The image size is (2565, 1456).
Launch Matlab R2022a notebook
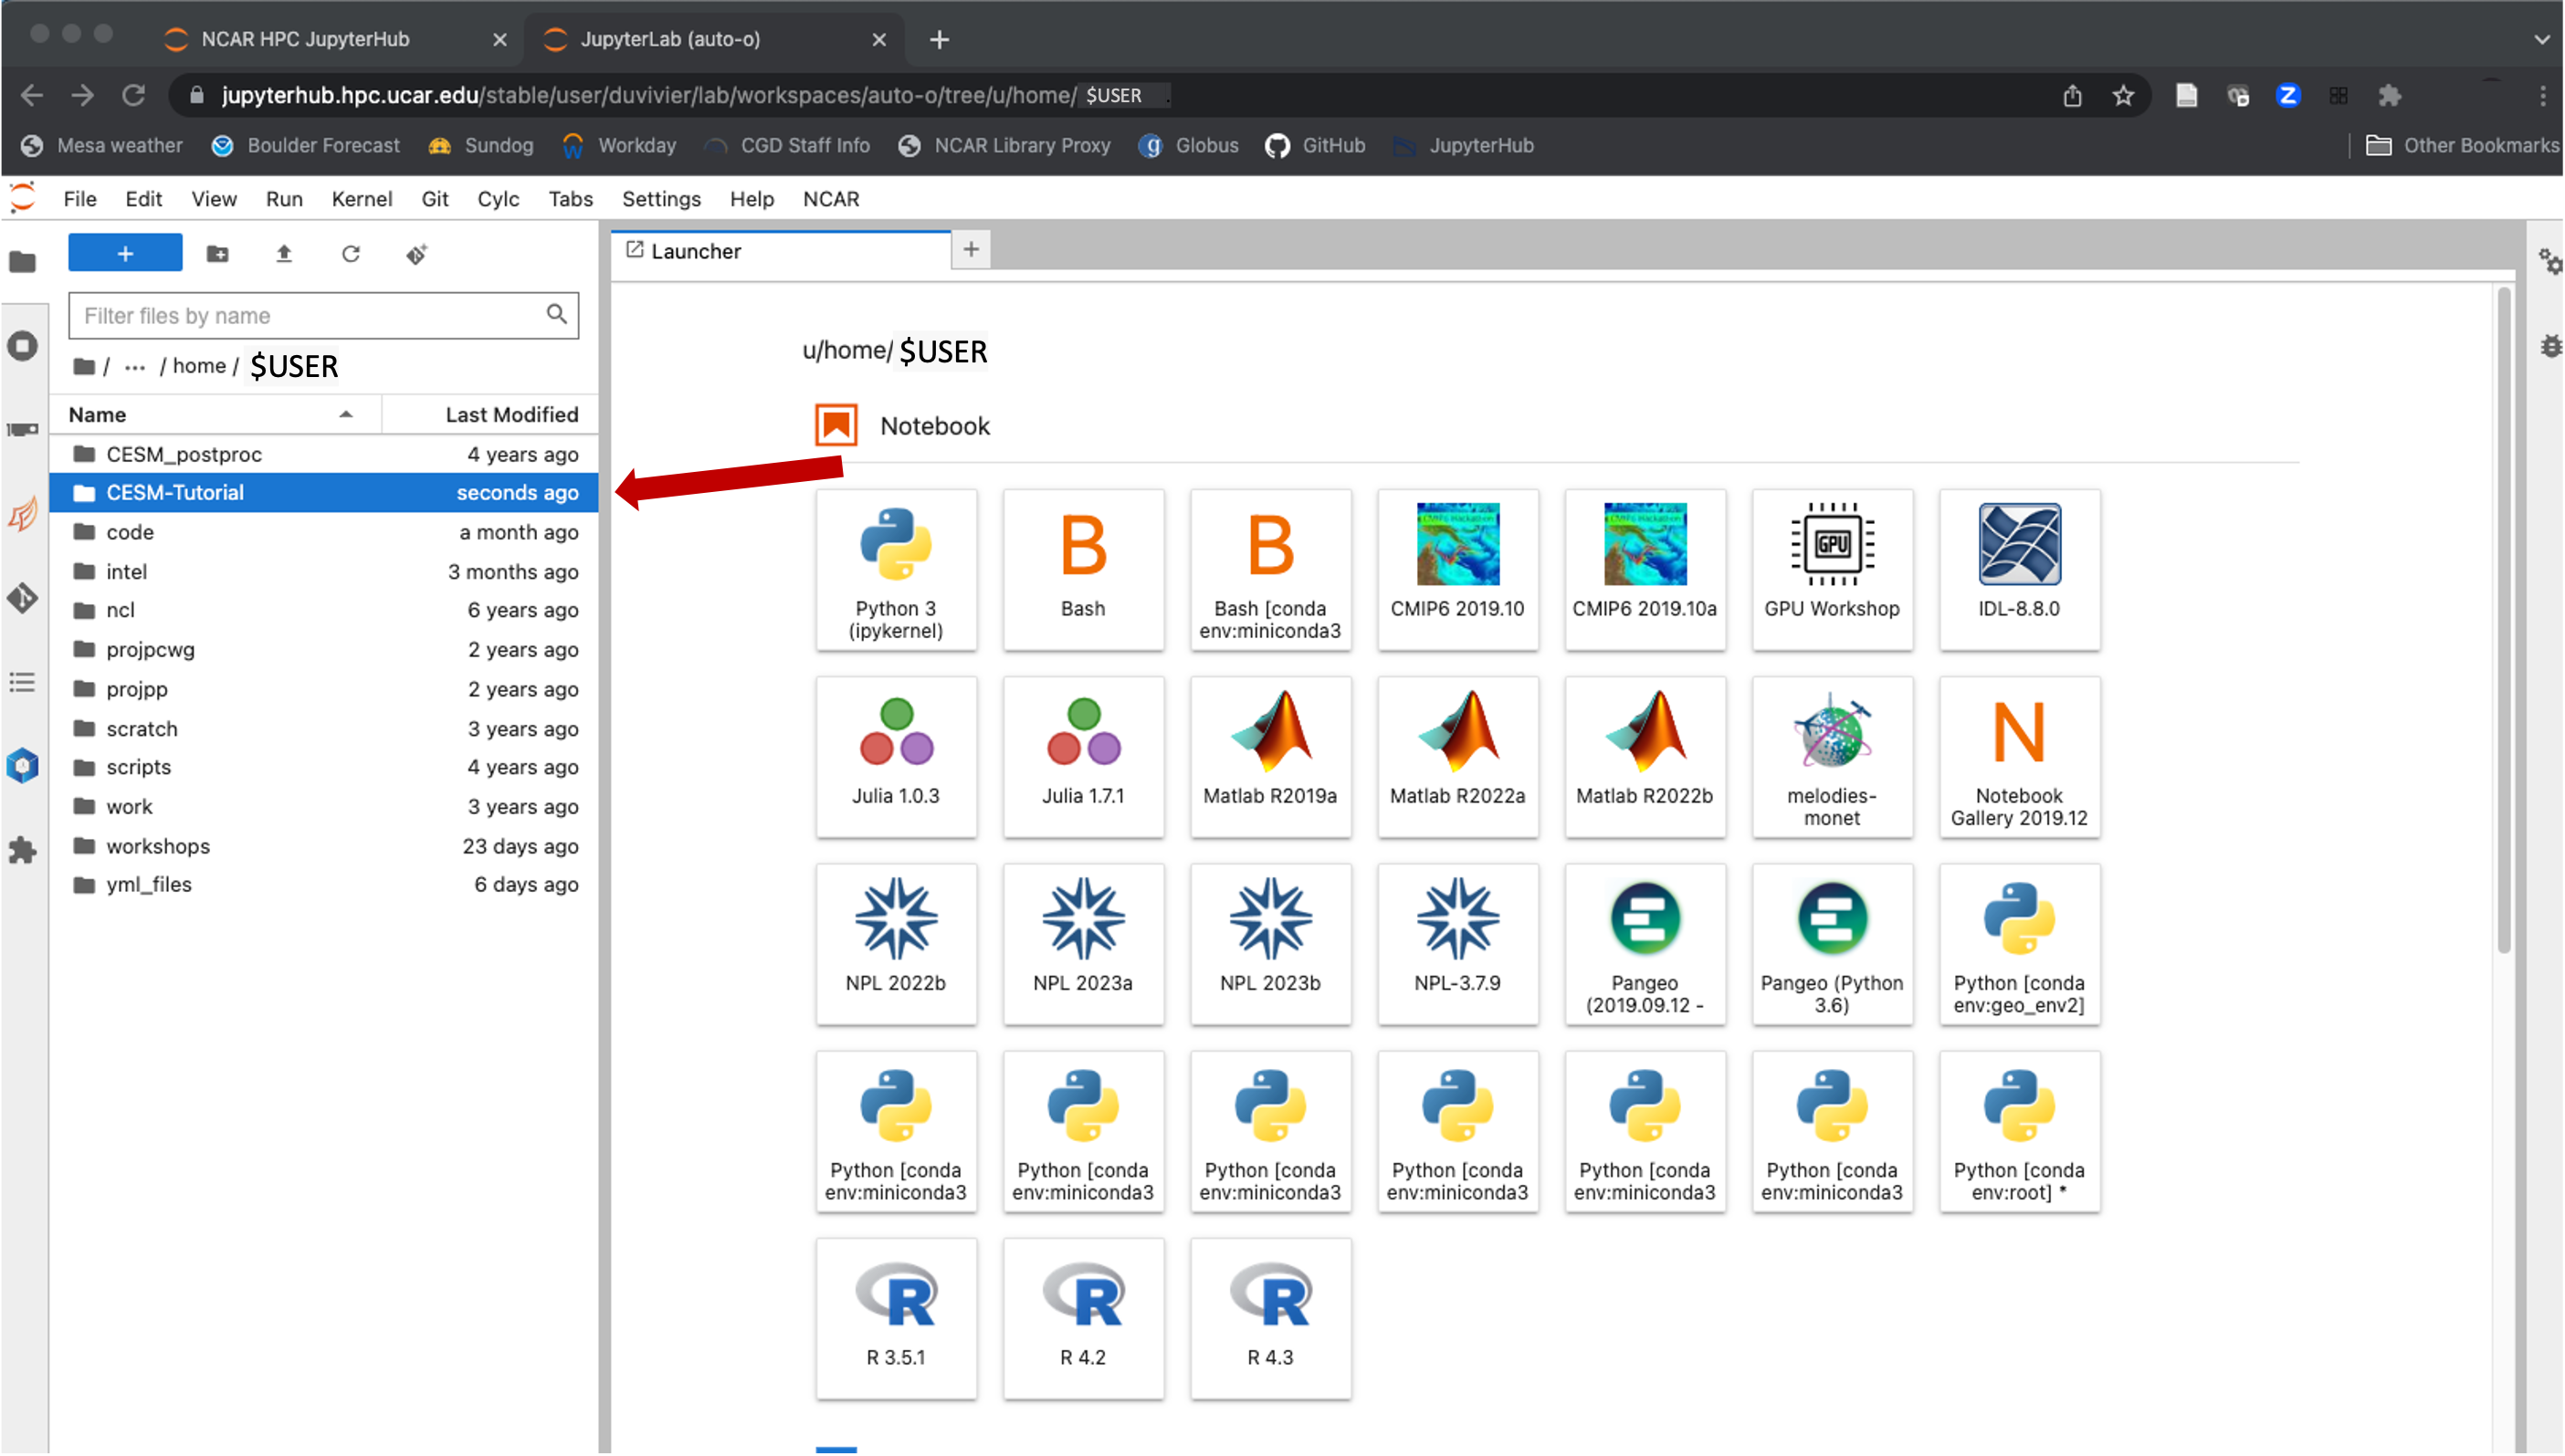[1457, 757]
